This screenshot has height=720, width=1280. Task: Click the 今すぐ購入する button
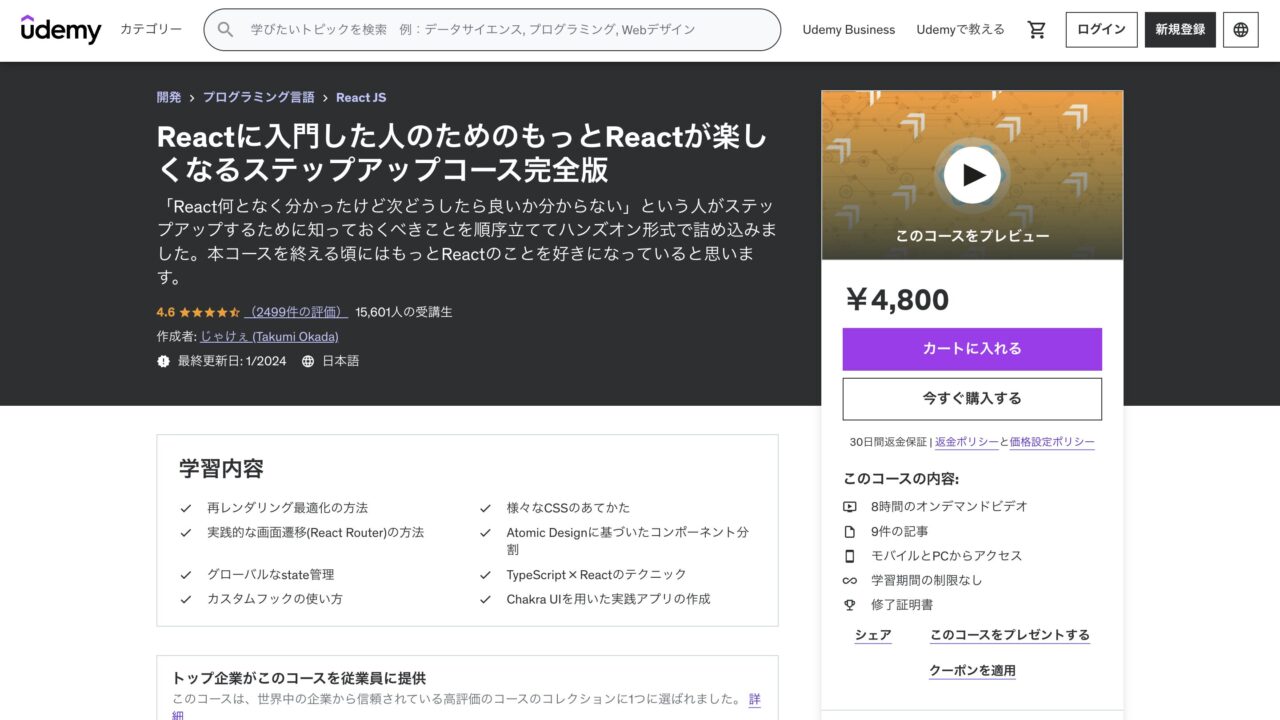[x=971, y=398]
